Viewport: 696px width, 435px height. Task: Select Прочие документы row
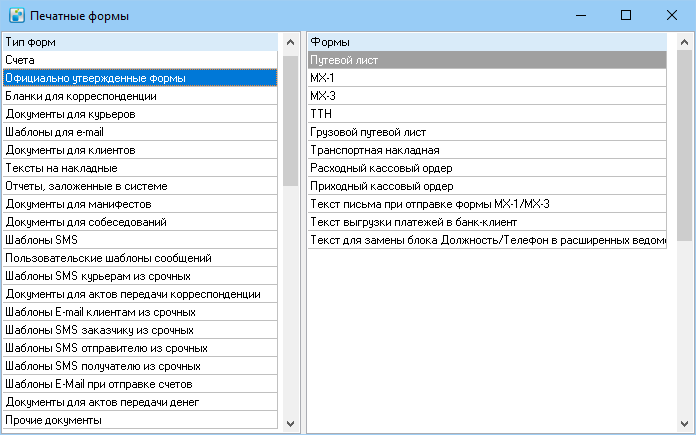140,420
